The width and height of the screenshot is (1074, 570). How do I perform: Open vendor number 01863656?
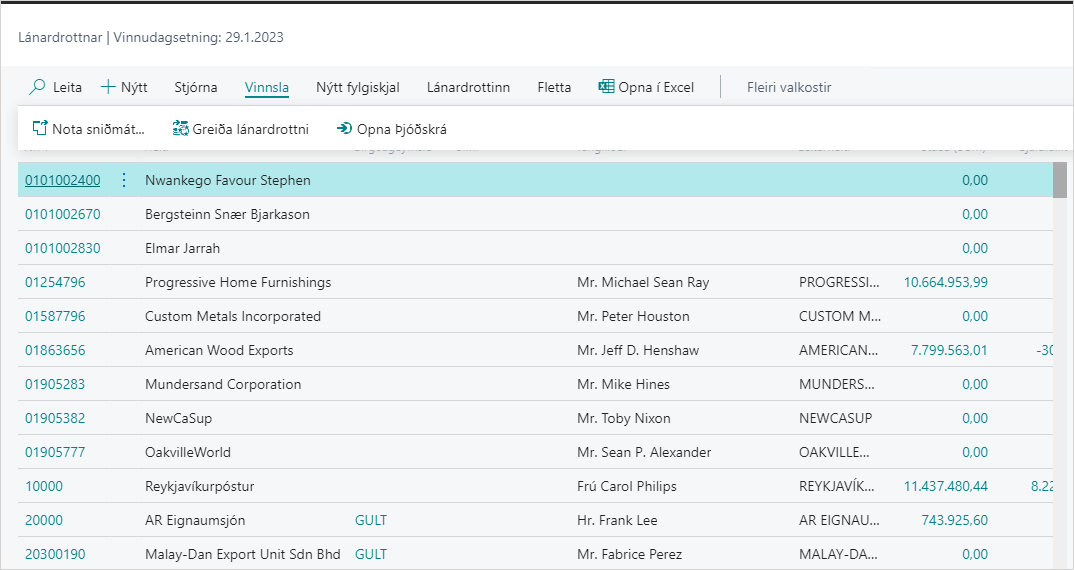pyautogui.click(x=55, y=350)
